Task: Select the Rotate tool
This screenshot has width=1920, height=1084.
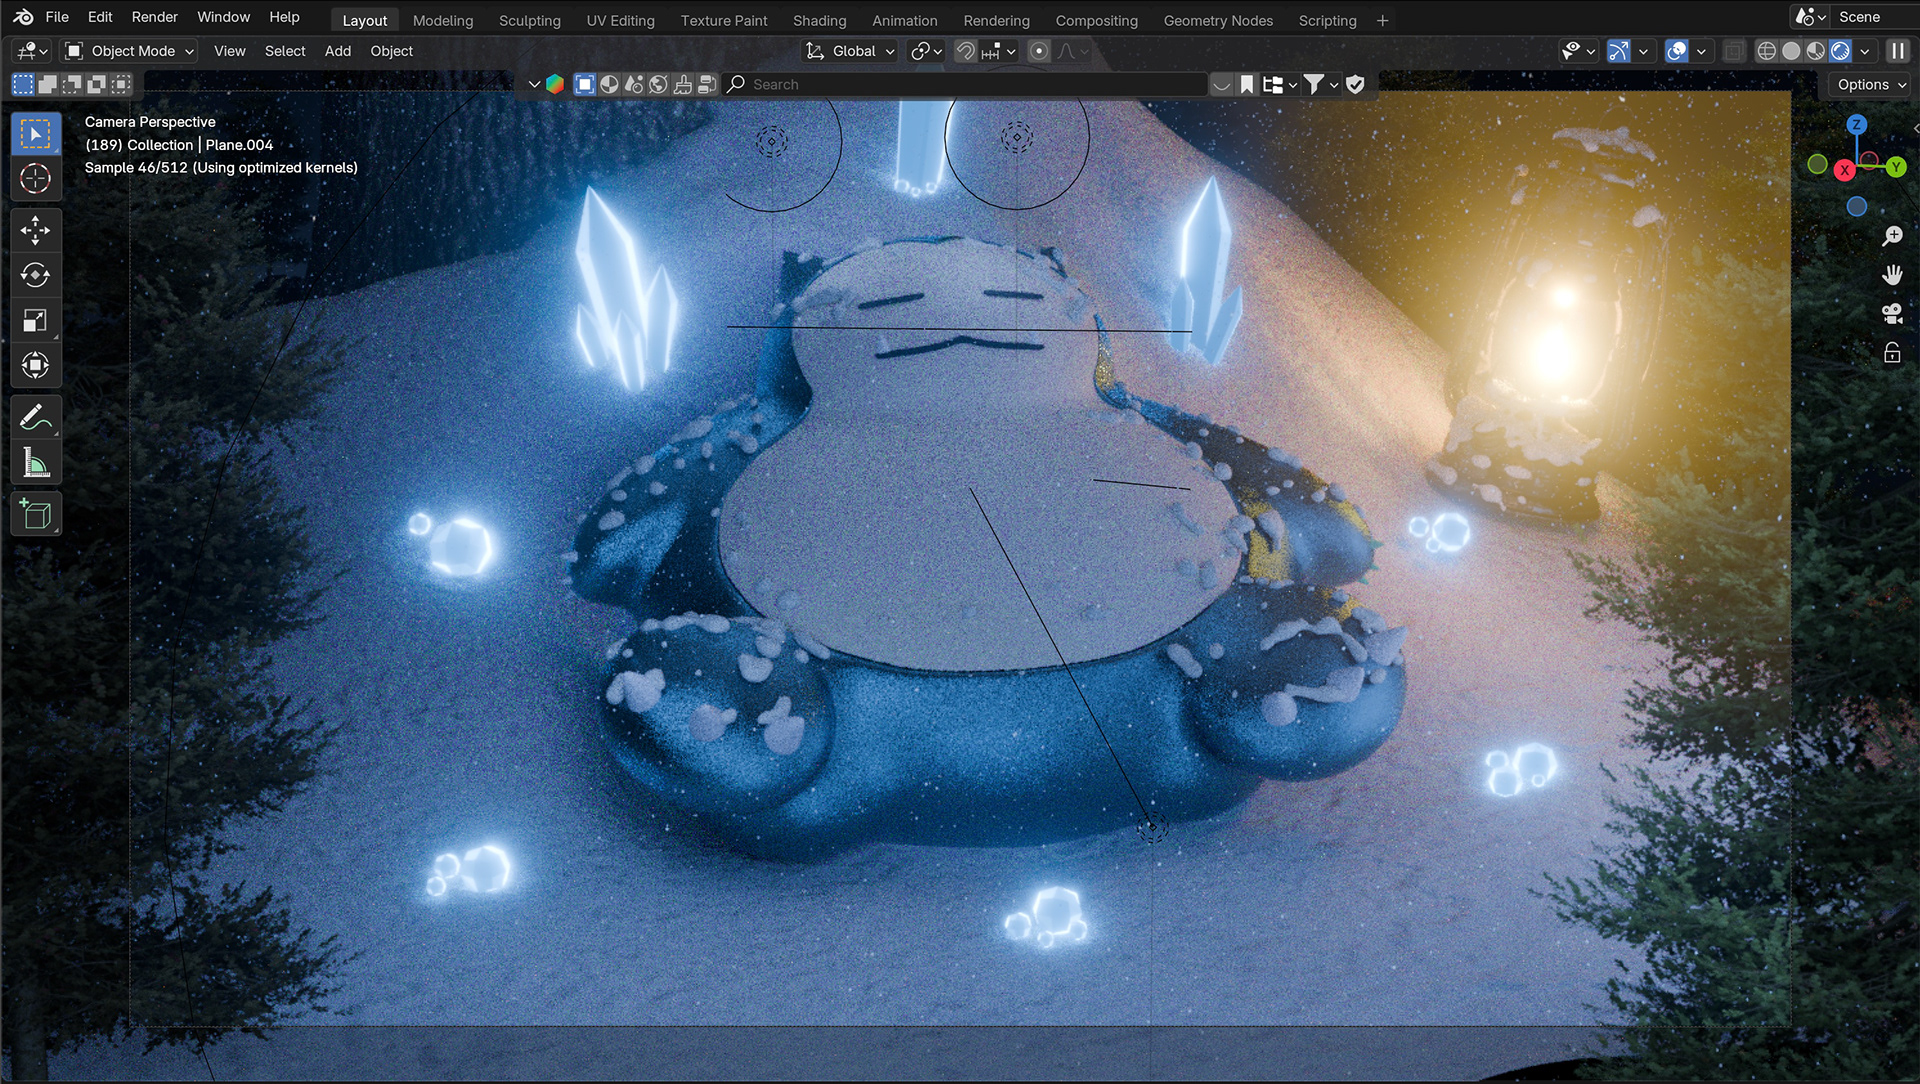Action: (x=35, y=275)
